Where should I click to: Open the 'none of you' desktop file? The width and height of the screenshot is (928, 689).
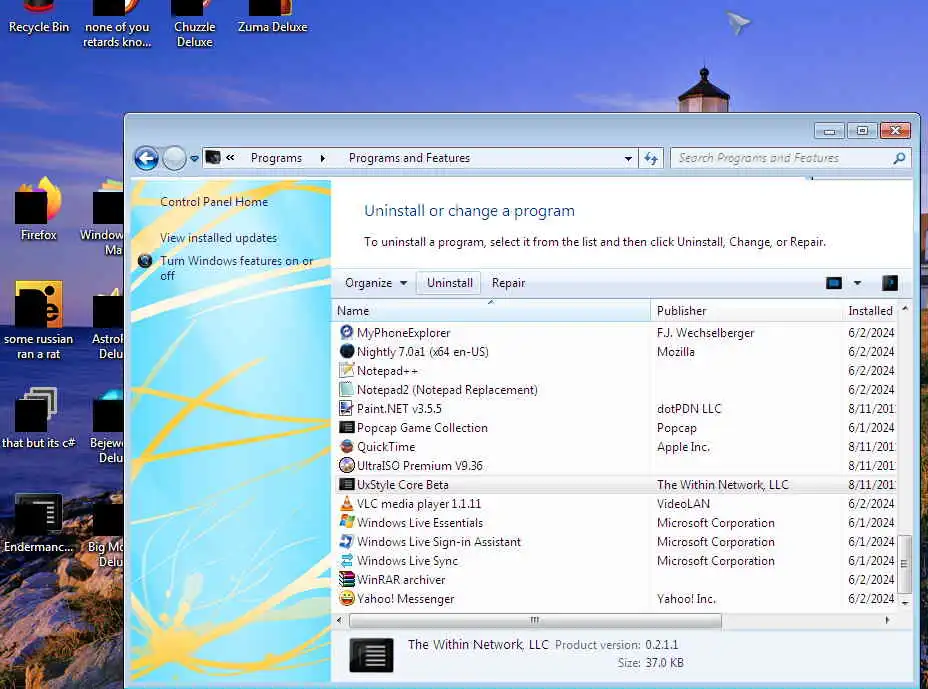(117, 25)
